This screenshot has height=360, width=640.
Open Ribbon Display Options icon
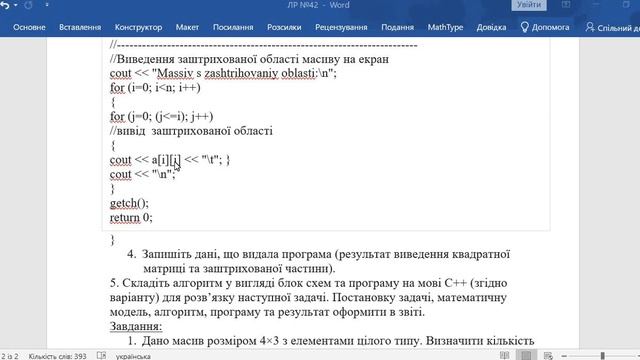[566, 5]
